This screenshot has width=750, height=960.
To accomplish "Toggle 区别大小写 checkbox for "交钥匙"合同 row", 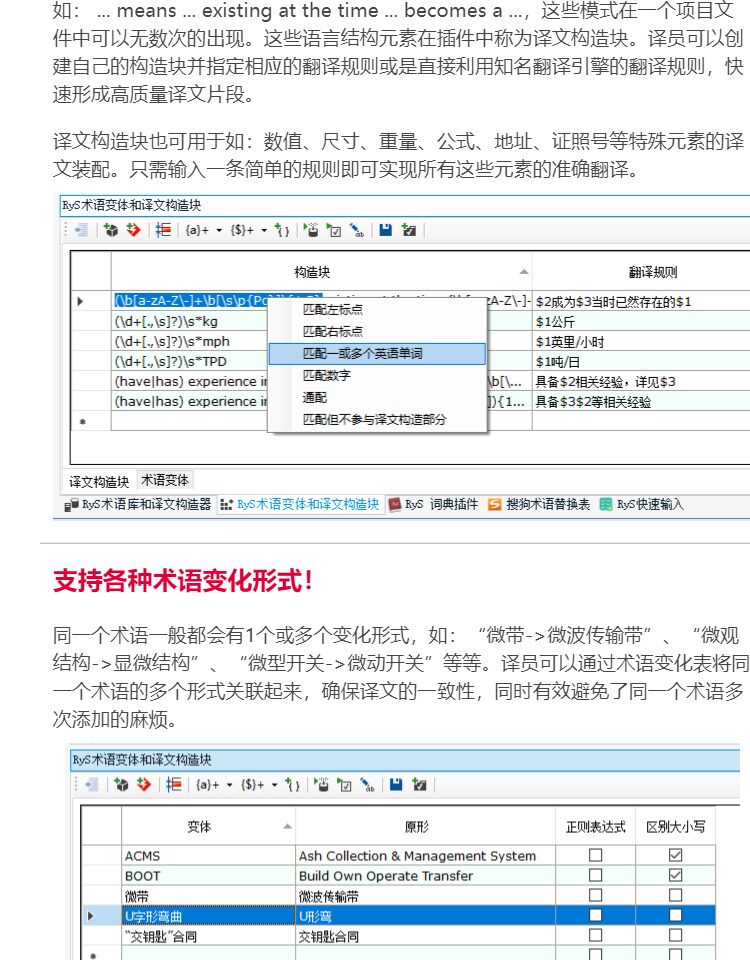I will (675, 936).
